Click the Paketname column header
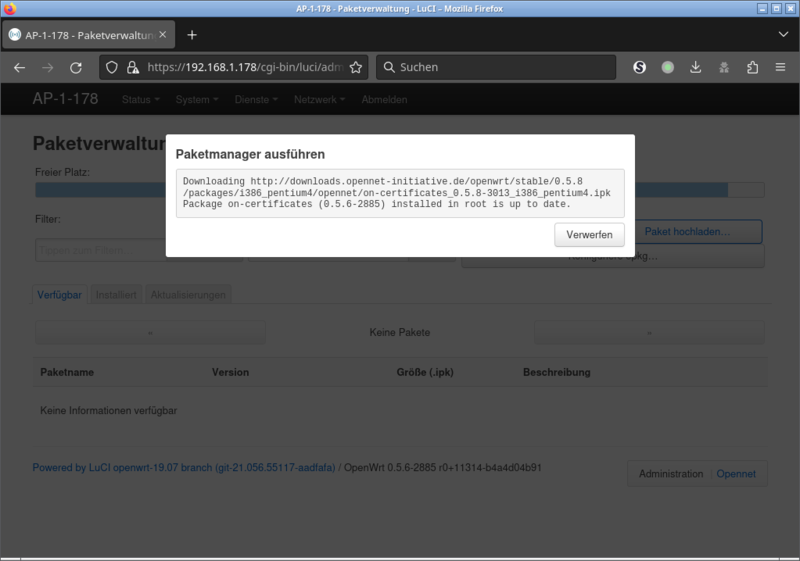The height and width of the screenshot is (561, 800). point(67,372)
